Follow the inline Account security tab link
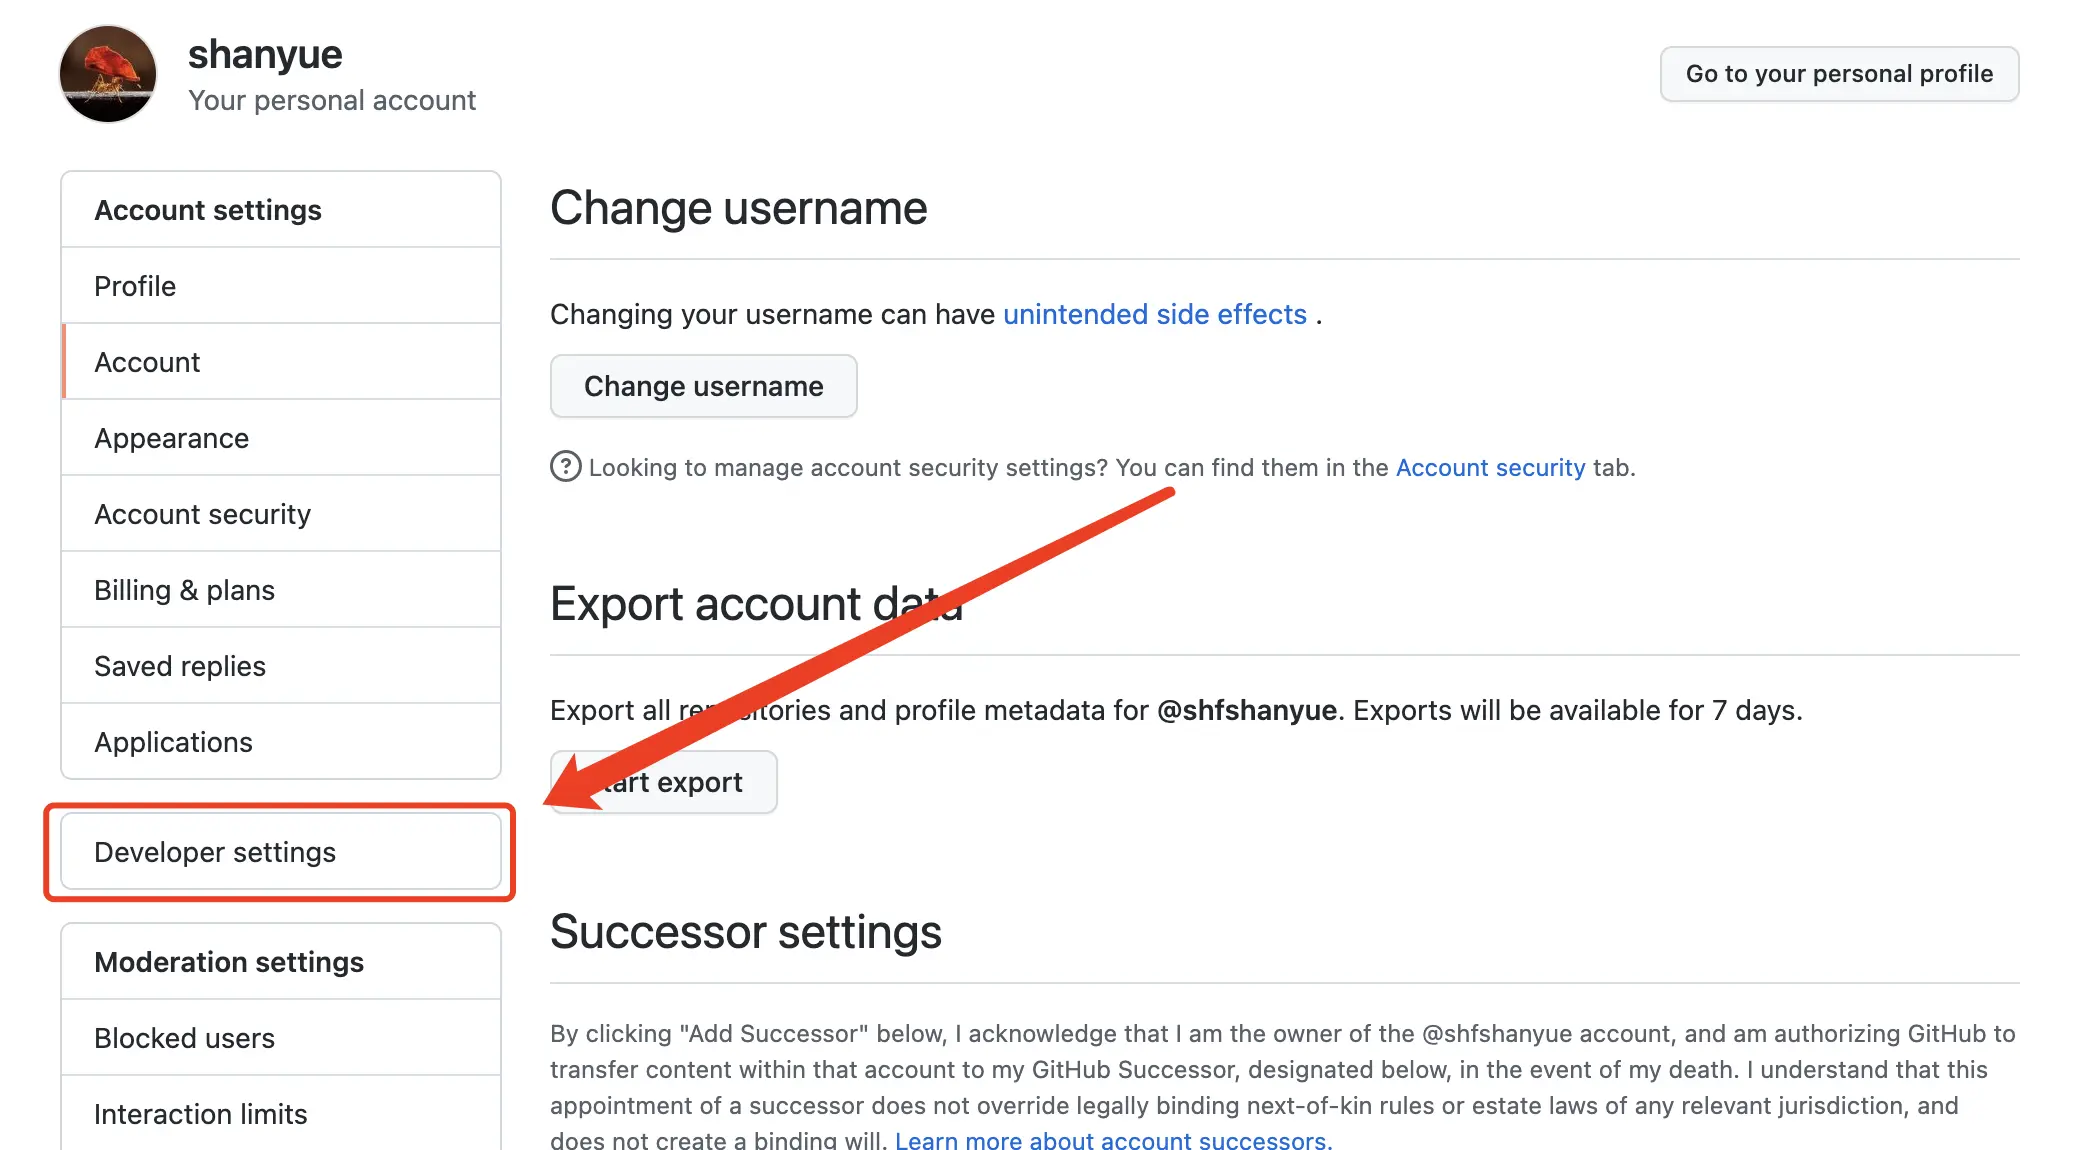Screen dimensions: 2096x1150 pyautogui.click(x=1490, y=467)
